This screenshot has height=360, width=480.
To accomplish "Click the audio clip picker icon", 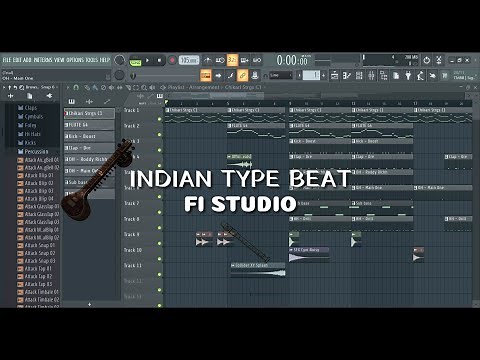I will [x=89, y=101].
